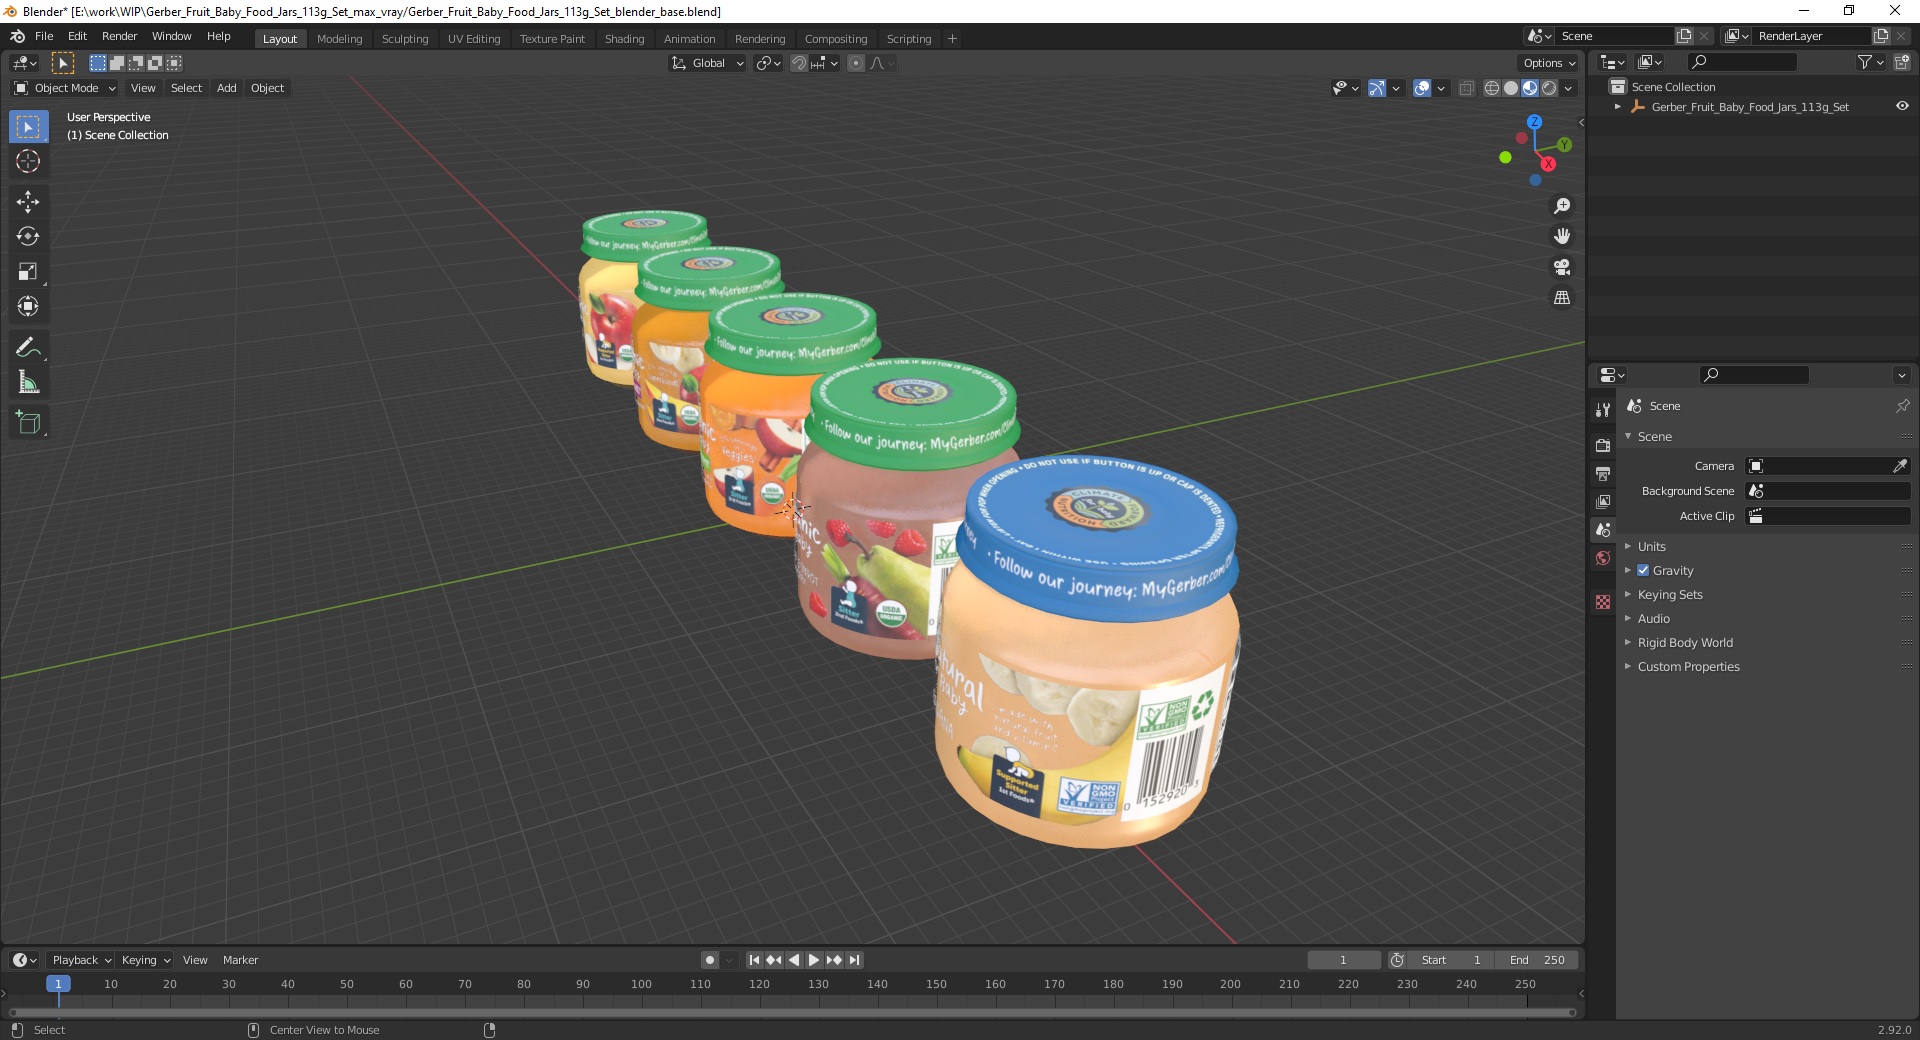Select the Add Cube tool

[x=28, y=423]
